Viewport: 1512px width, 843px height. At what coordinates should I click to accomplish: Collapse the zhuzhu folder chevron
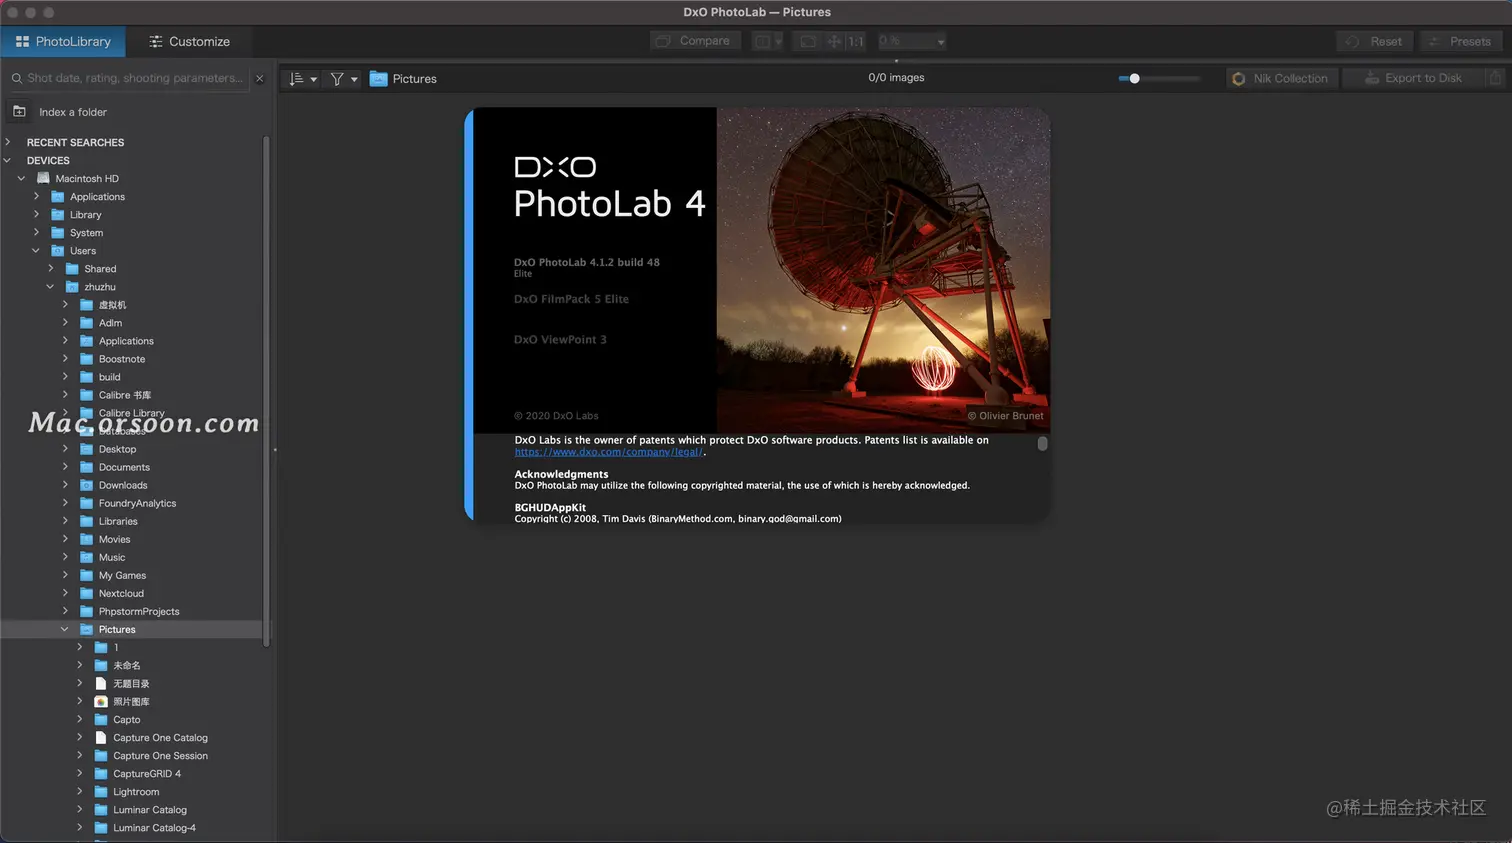(x=51, y=286)
